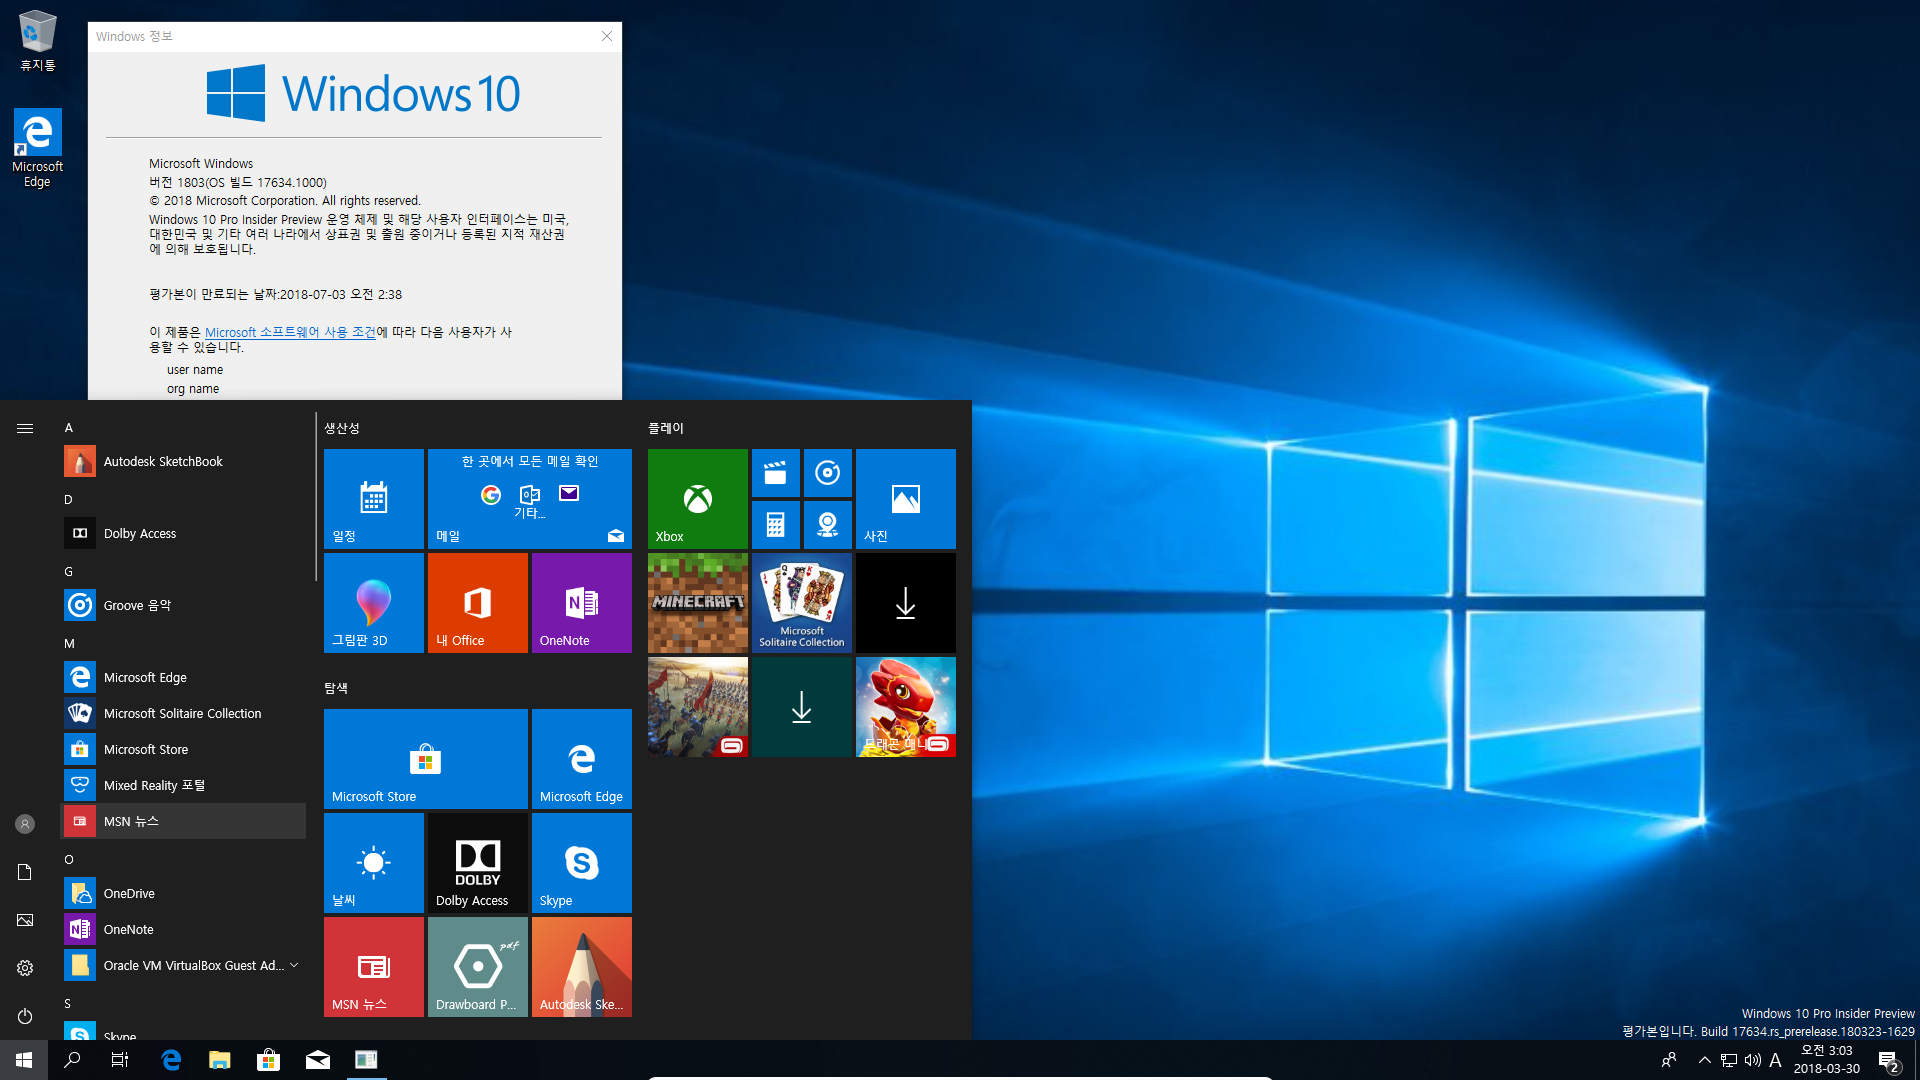Open the March of Empires game tile
This screenshot has width=1920, height=1080.
pyautogui.click(x=698, y=707)
